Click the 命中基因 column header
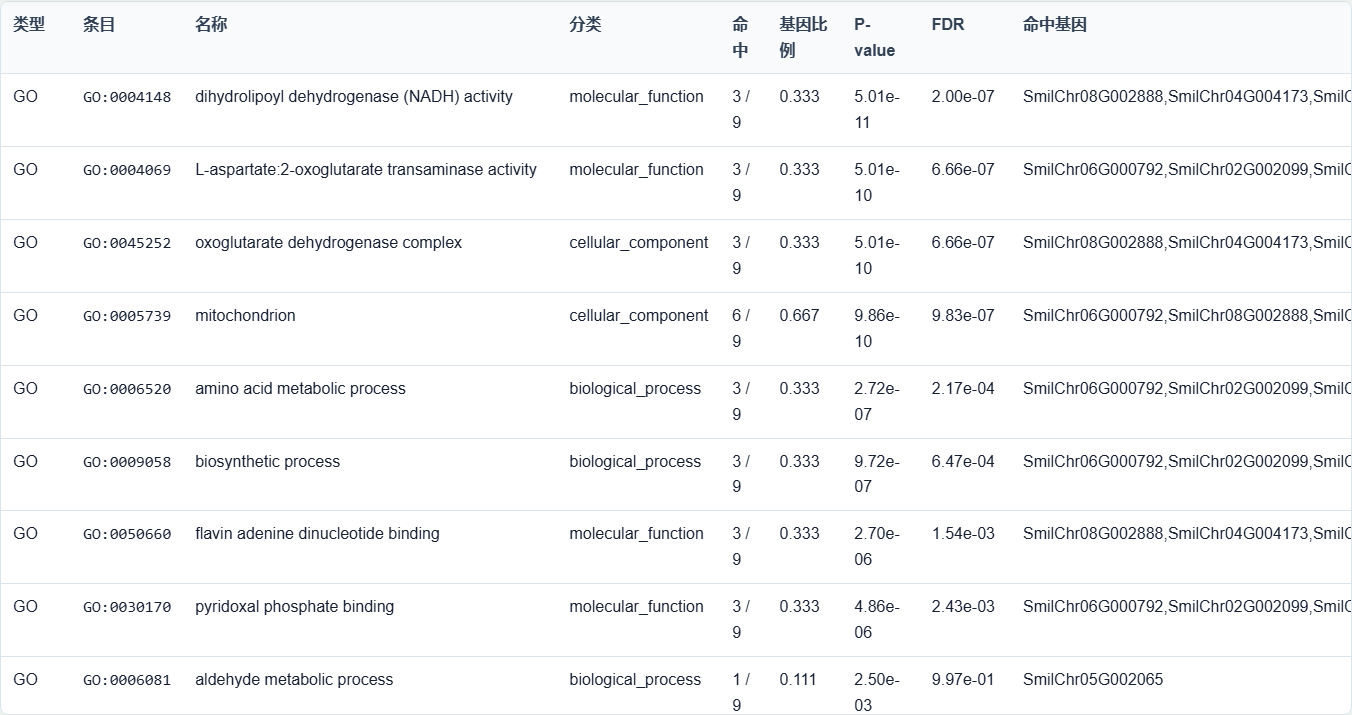1352x715 pixels. (x=1054, y=25)
